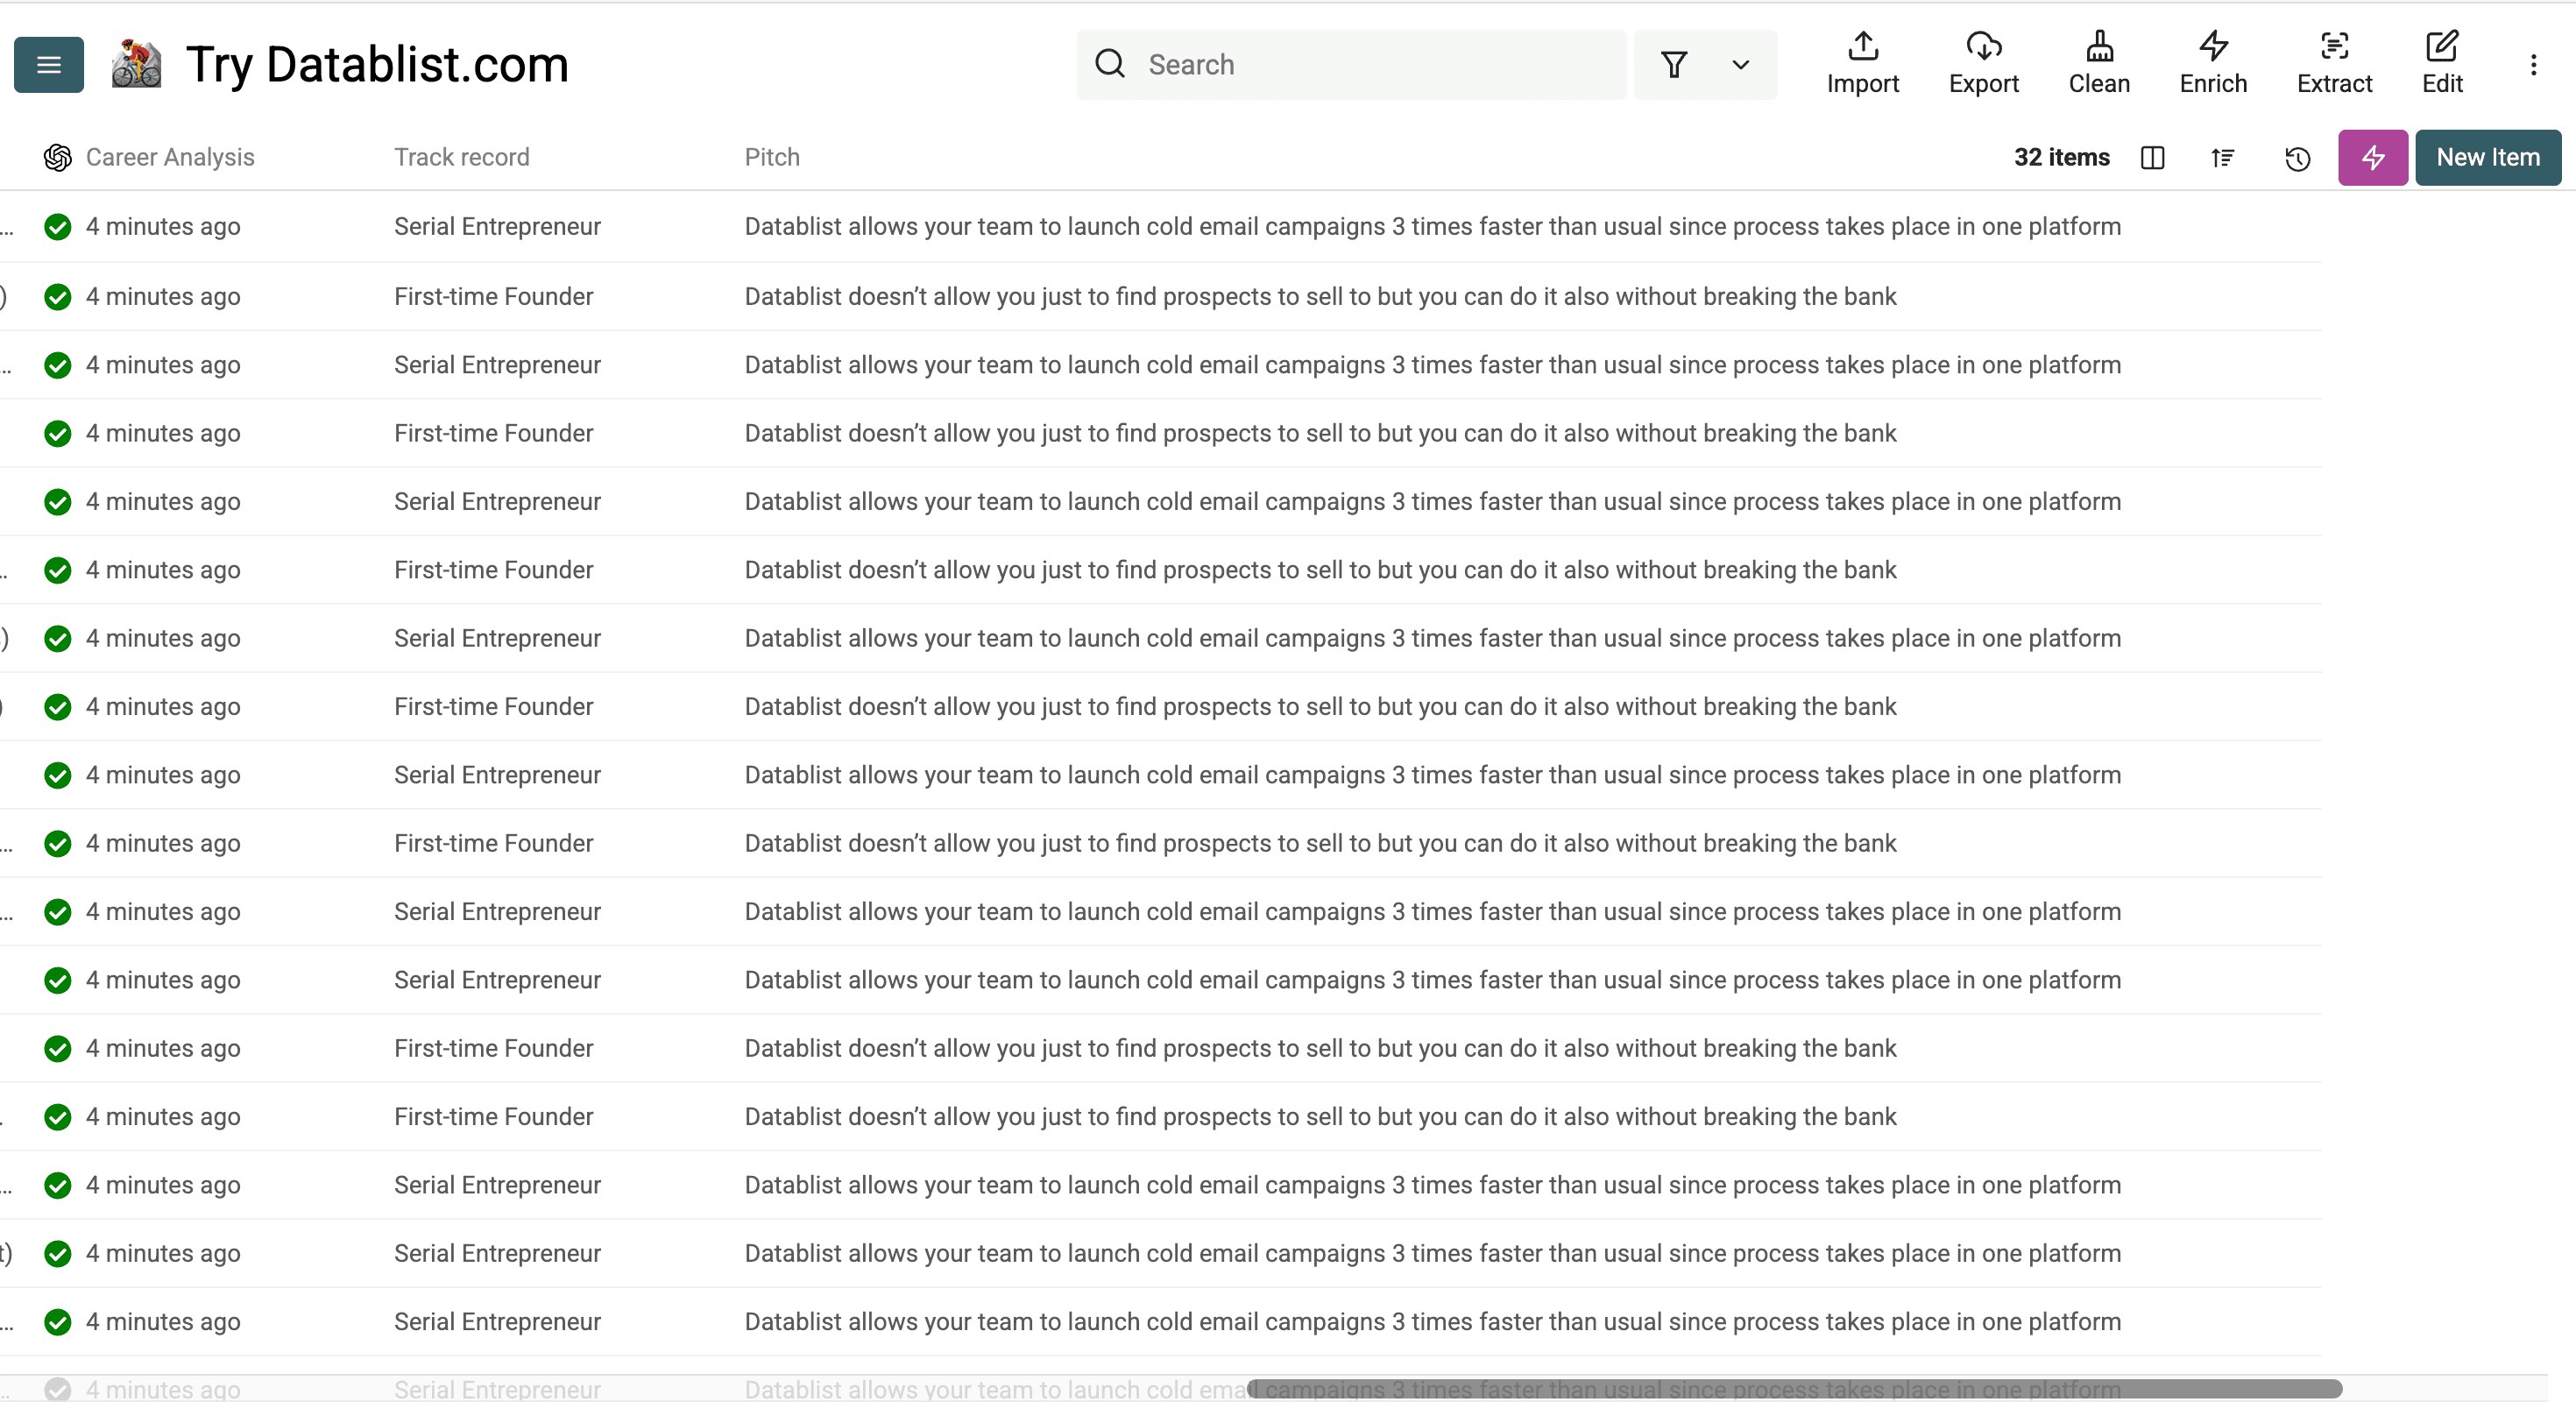The height and width of the screenshot is (1402, 2576).
Task: Open the Import tool
Action: pos(1862,63)
